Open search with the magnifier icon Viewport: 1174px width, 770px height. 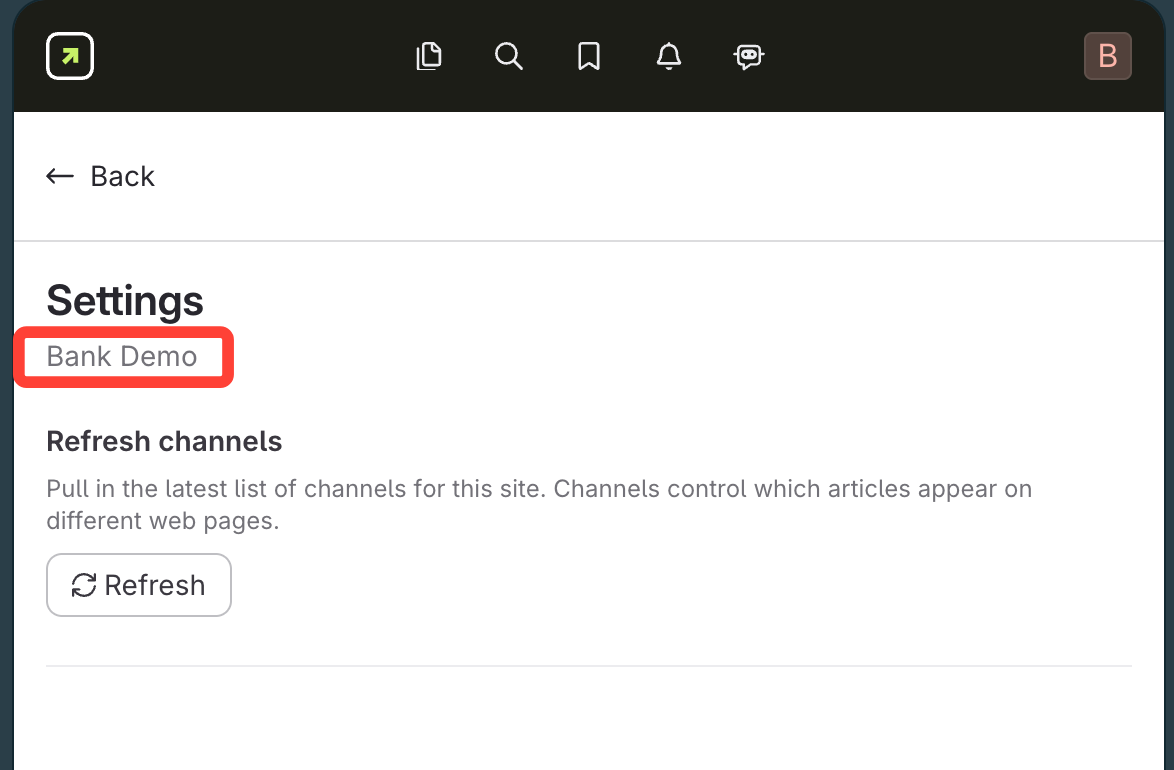[509, 56]
